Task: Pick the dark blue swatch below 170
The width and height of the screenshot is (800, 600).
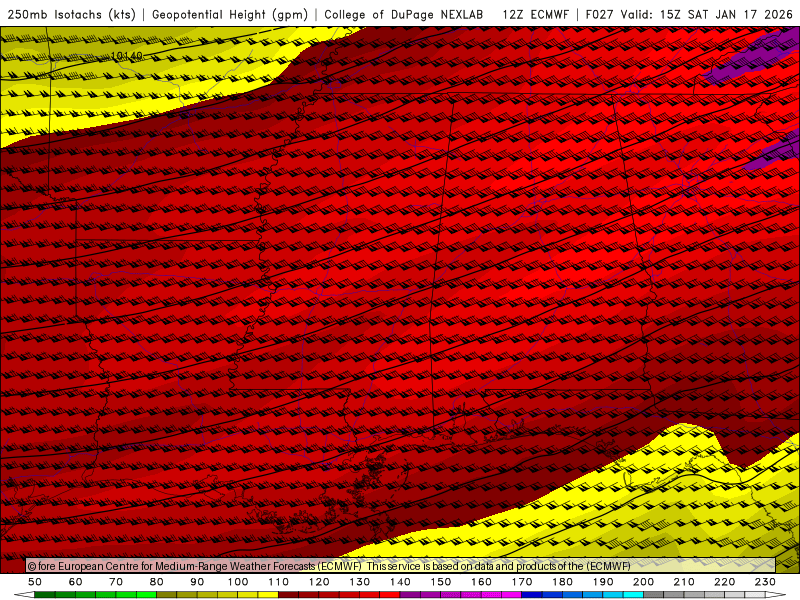Action: [x=532, y=595]
